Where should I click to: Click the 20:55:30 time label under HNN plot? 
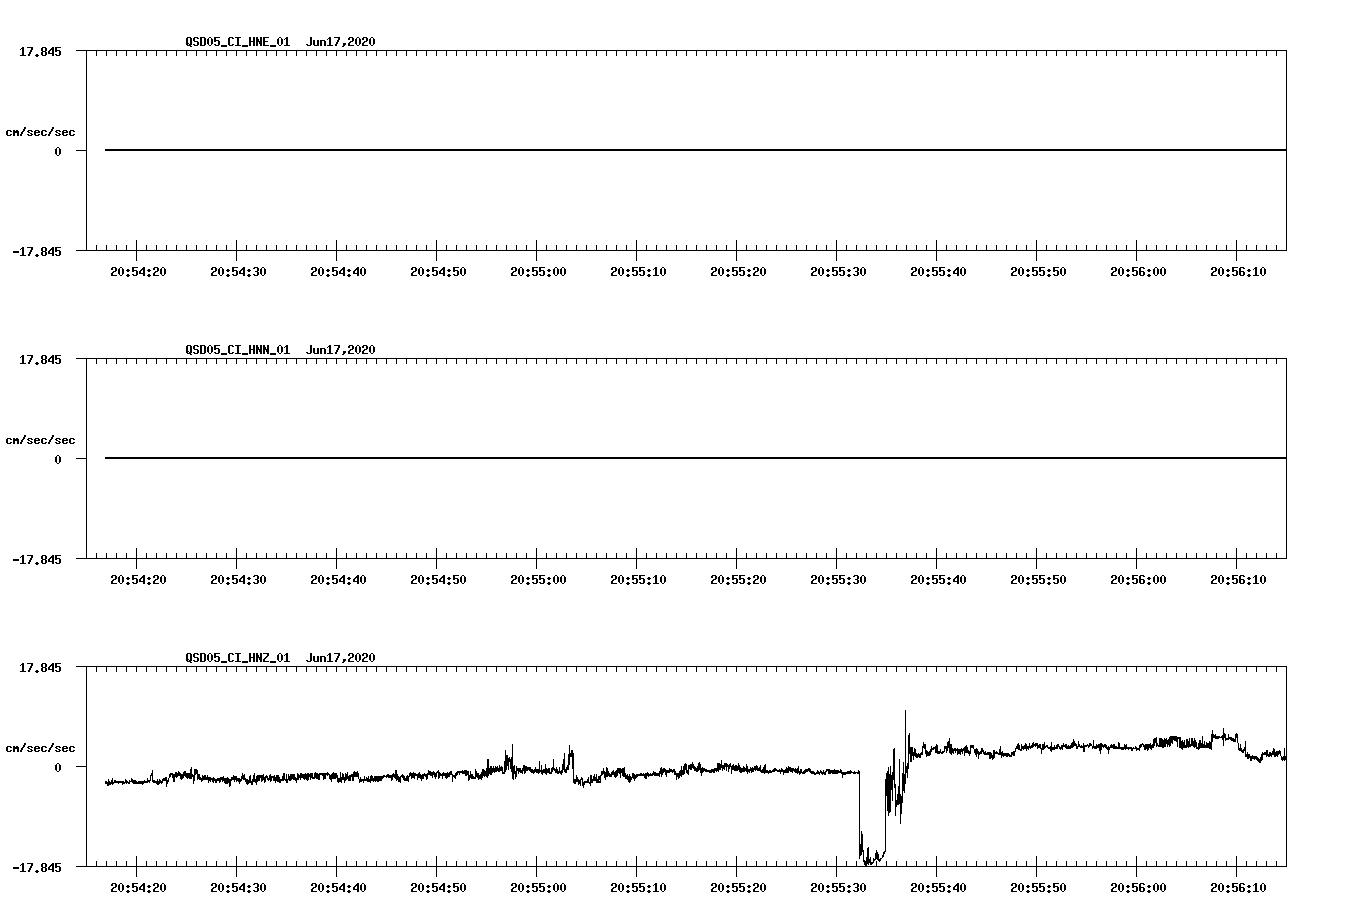(838, 579)
